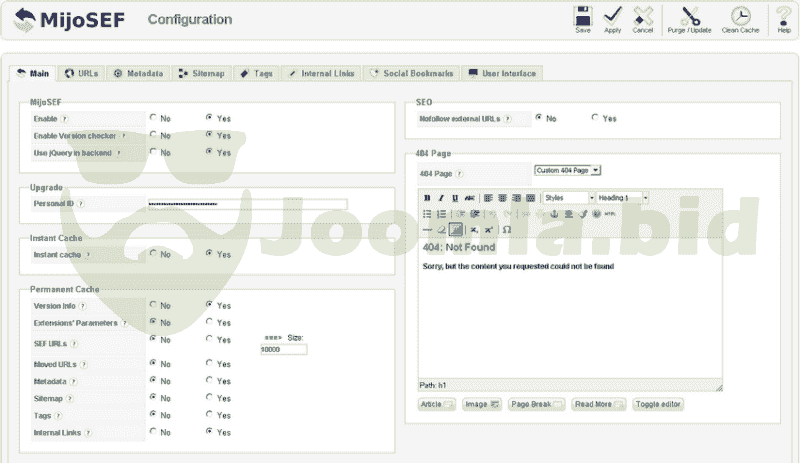Set Instant cache to No
800x463 pixels.
153,254
